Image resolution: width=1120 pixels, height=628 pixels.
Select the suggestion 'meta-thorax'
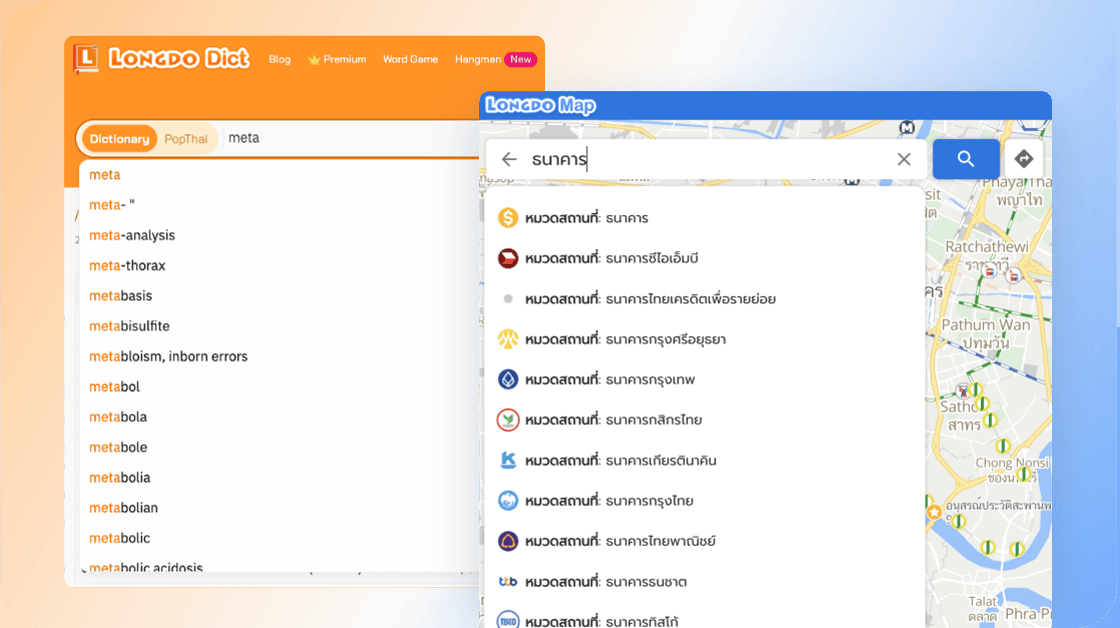tap(127, 266)
